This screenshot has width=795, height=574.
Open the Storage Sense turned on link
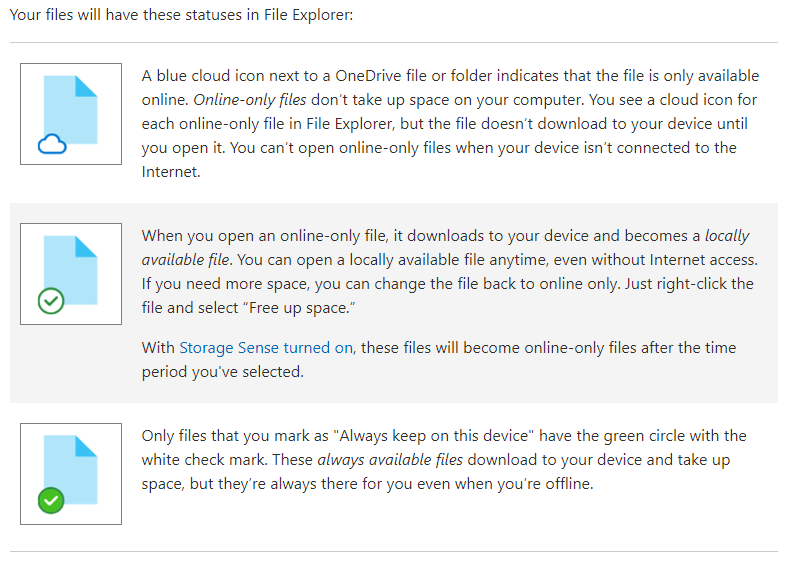[x=266, y=348]
